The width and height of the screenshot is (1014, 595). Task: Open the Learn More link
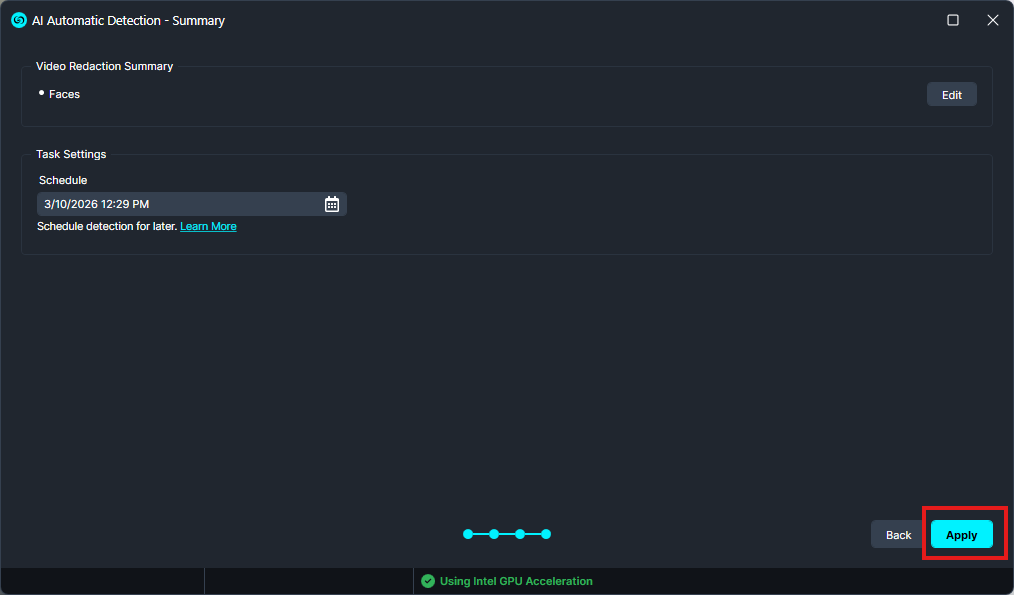pyautogui.click(x=208, y=226)
